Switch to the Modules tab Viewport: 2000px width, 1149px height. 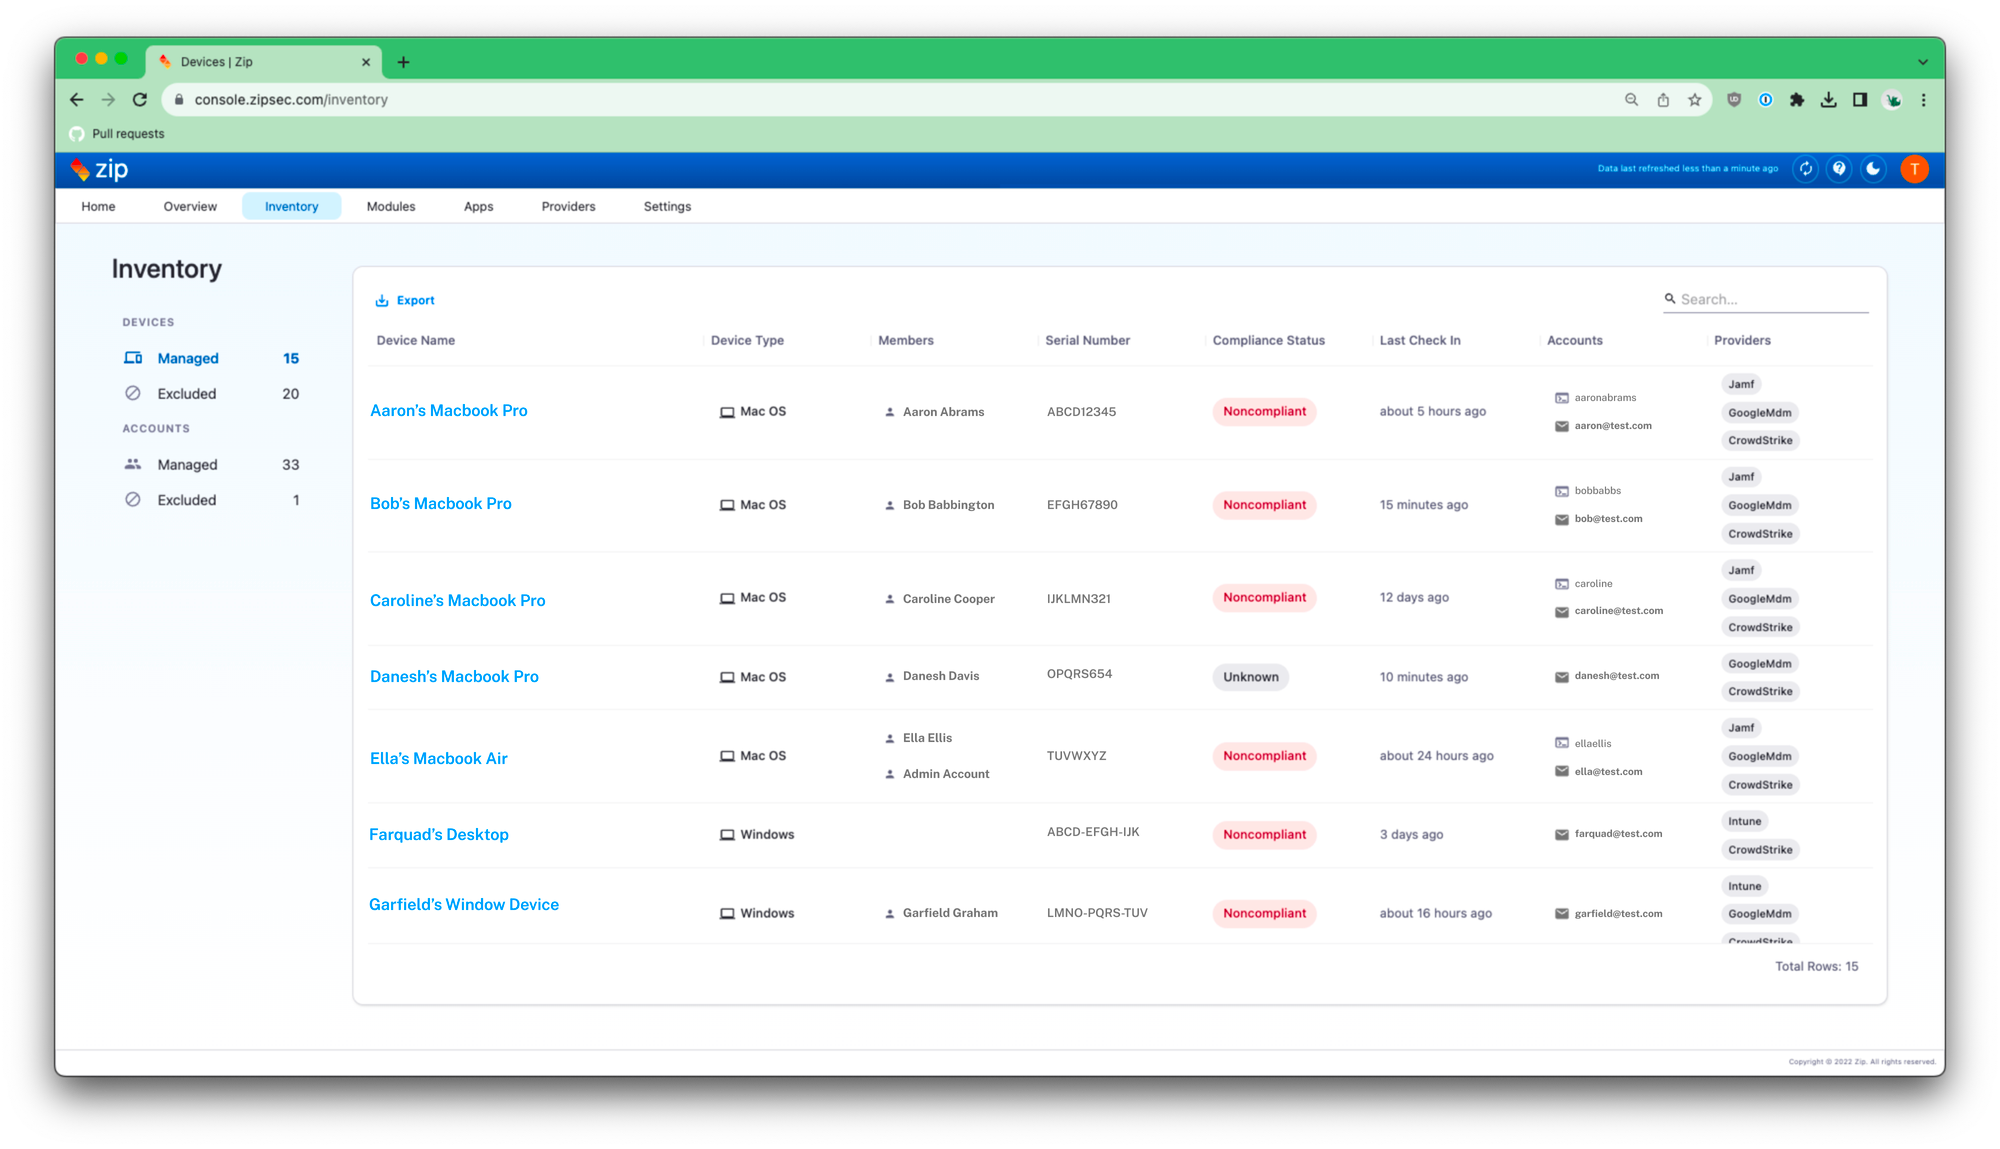(390, 206)
